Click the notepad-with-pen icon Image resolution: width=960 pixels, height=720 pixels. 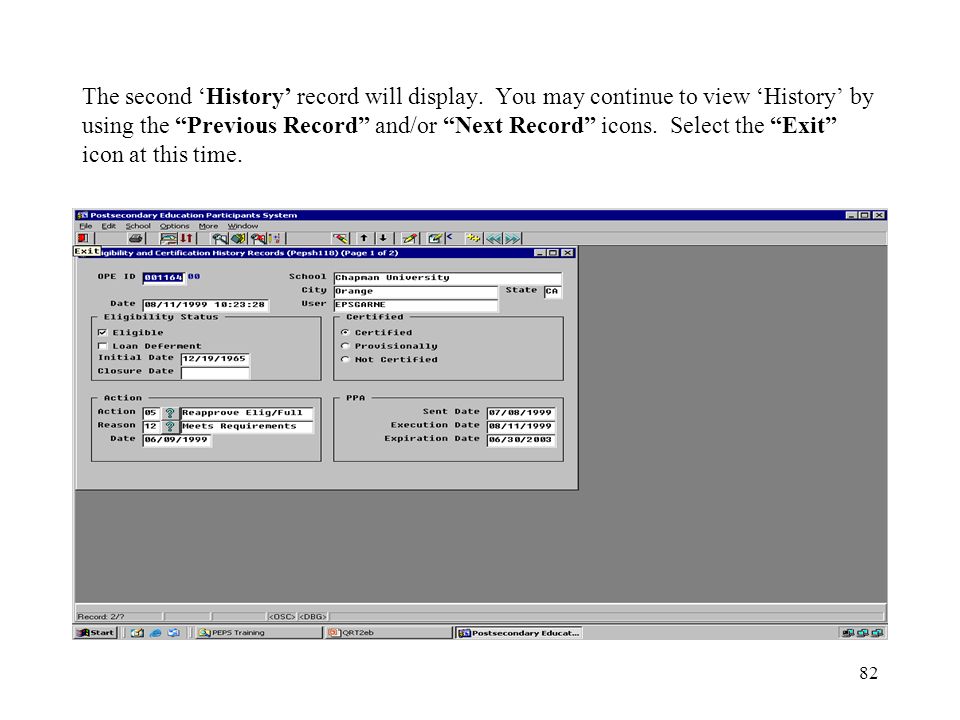pos(435,238)
